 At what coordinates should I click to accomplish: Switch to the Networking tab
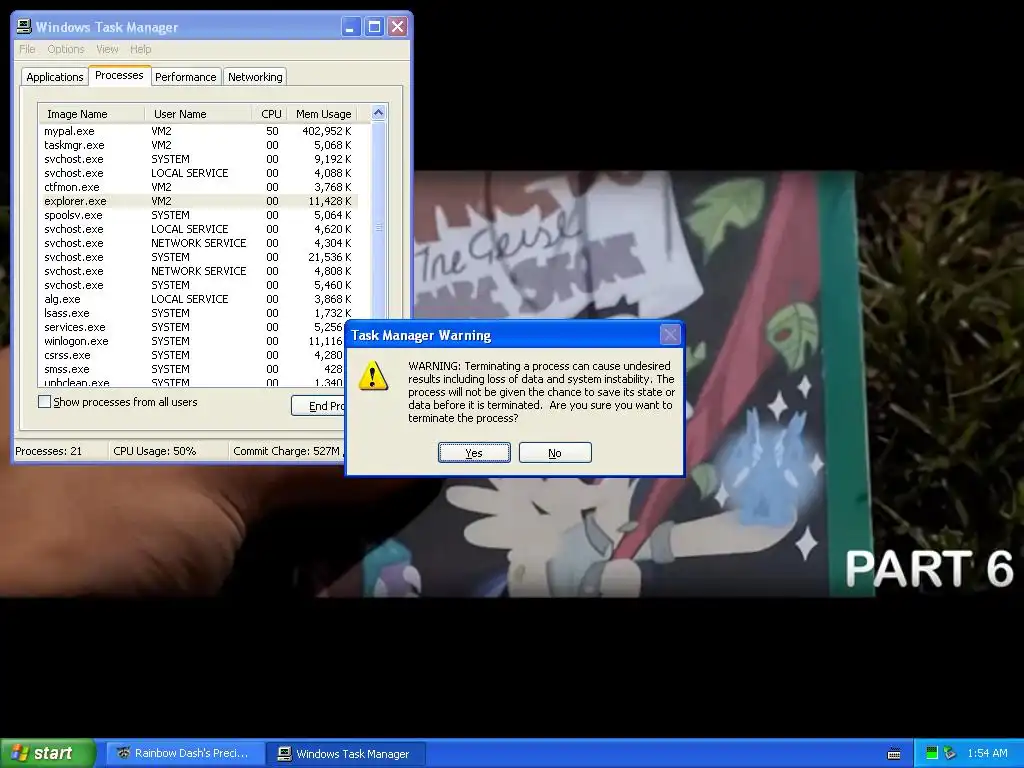coord(255,77)
